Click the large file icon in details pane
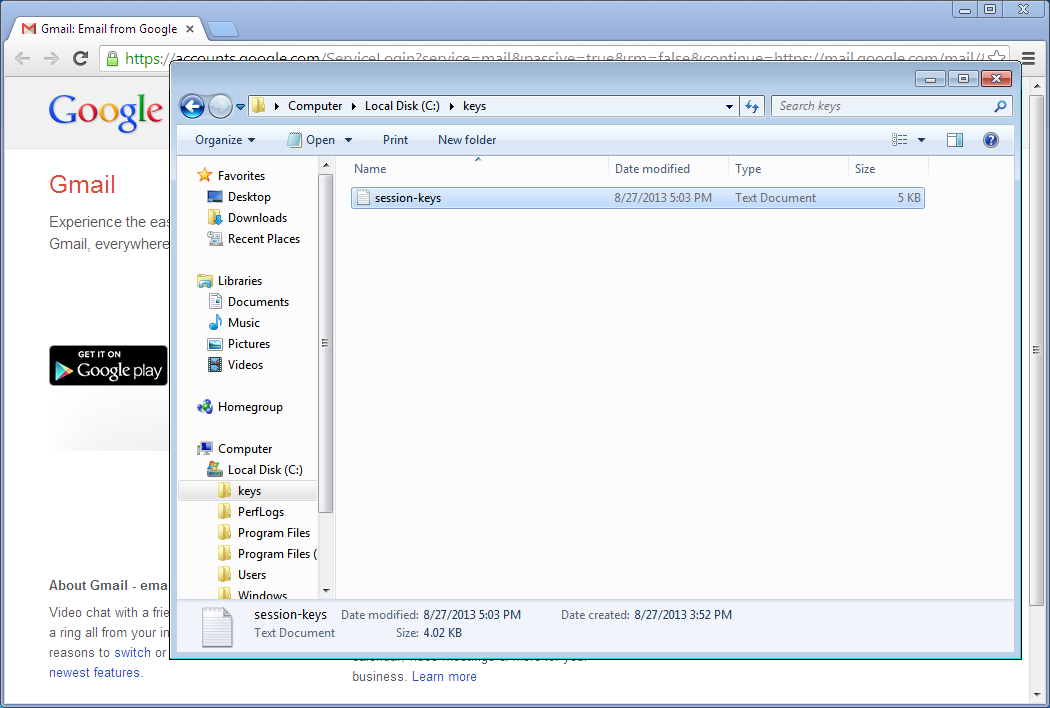1050x708 pixels. (217, 627)
